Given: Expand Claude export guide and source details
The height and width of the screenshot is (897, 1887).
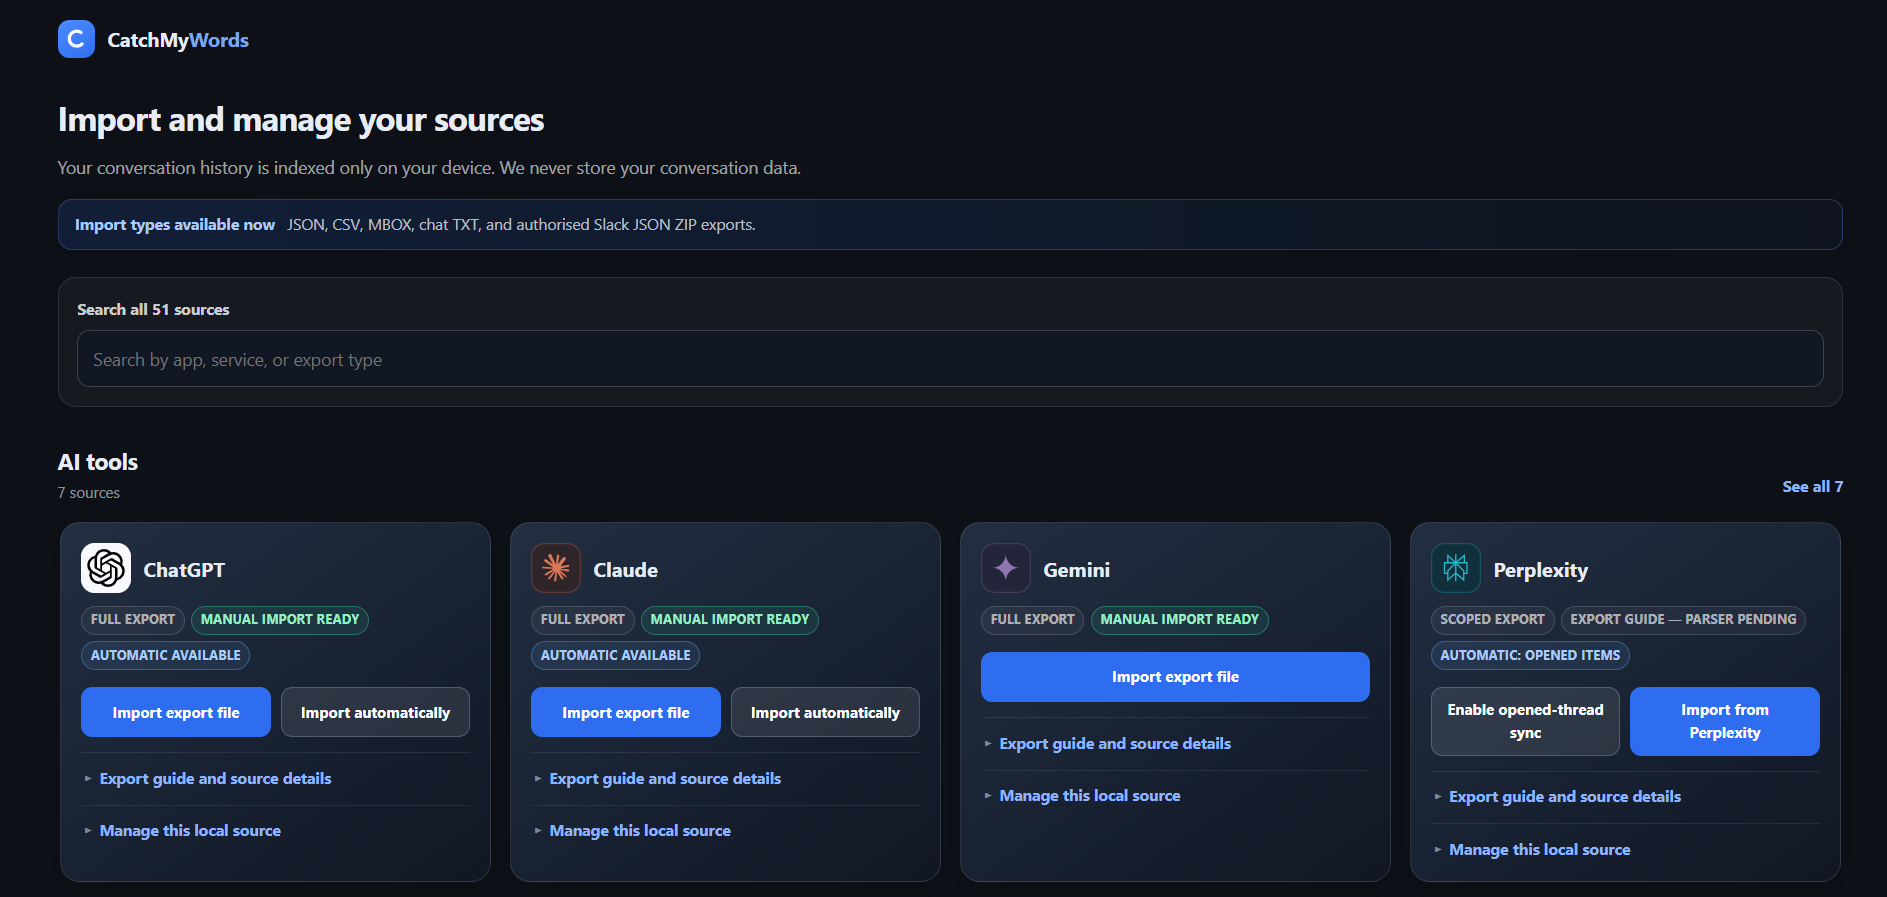Looking at the screenshot, I should (x=665, y=778).
